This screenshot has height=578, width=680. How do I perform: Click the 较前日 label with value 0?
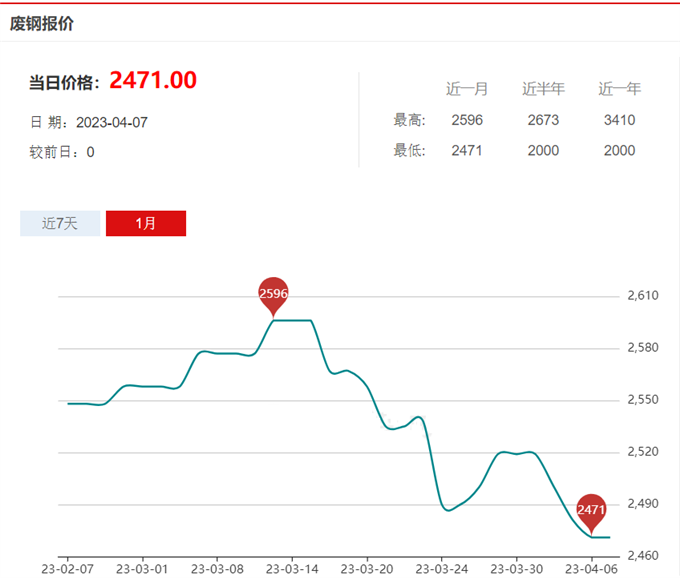62,152
